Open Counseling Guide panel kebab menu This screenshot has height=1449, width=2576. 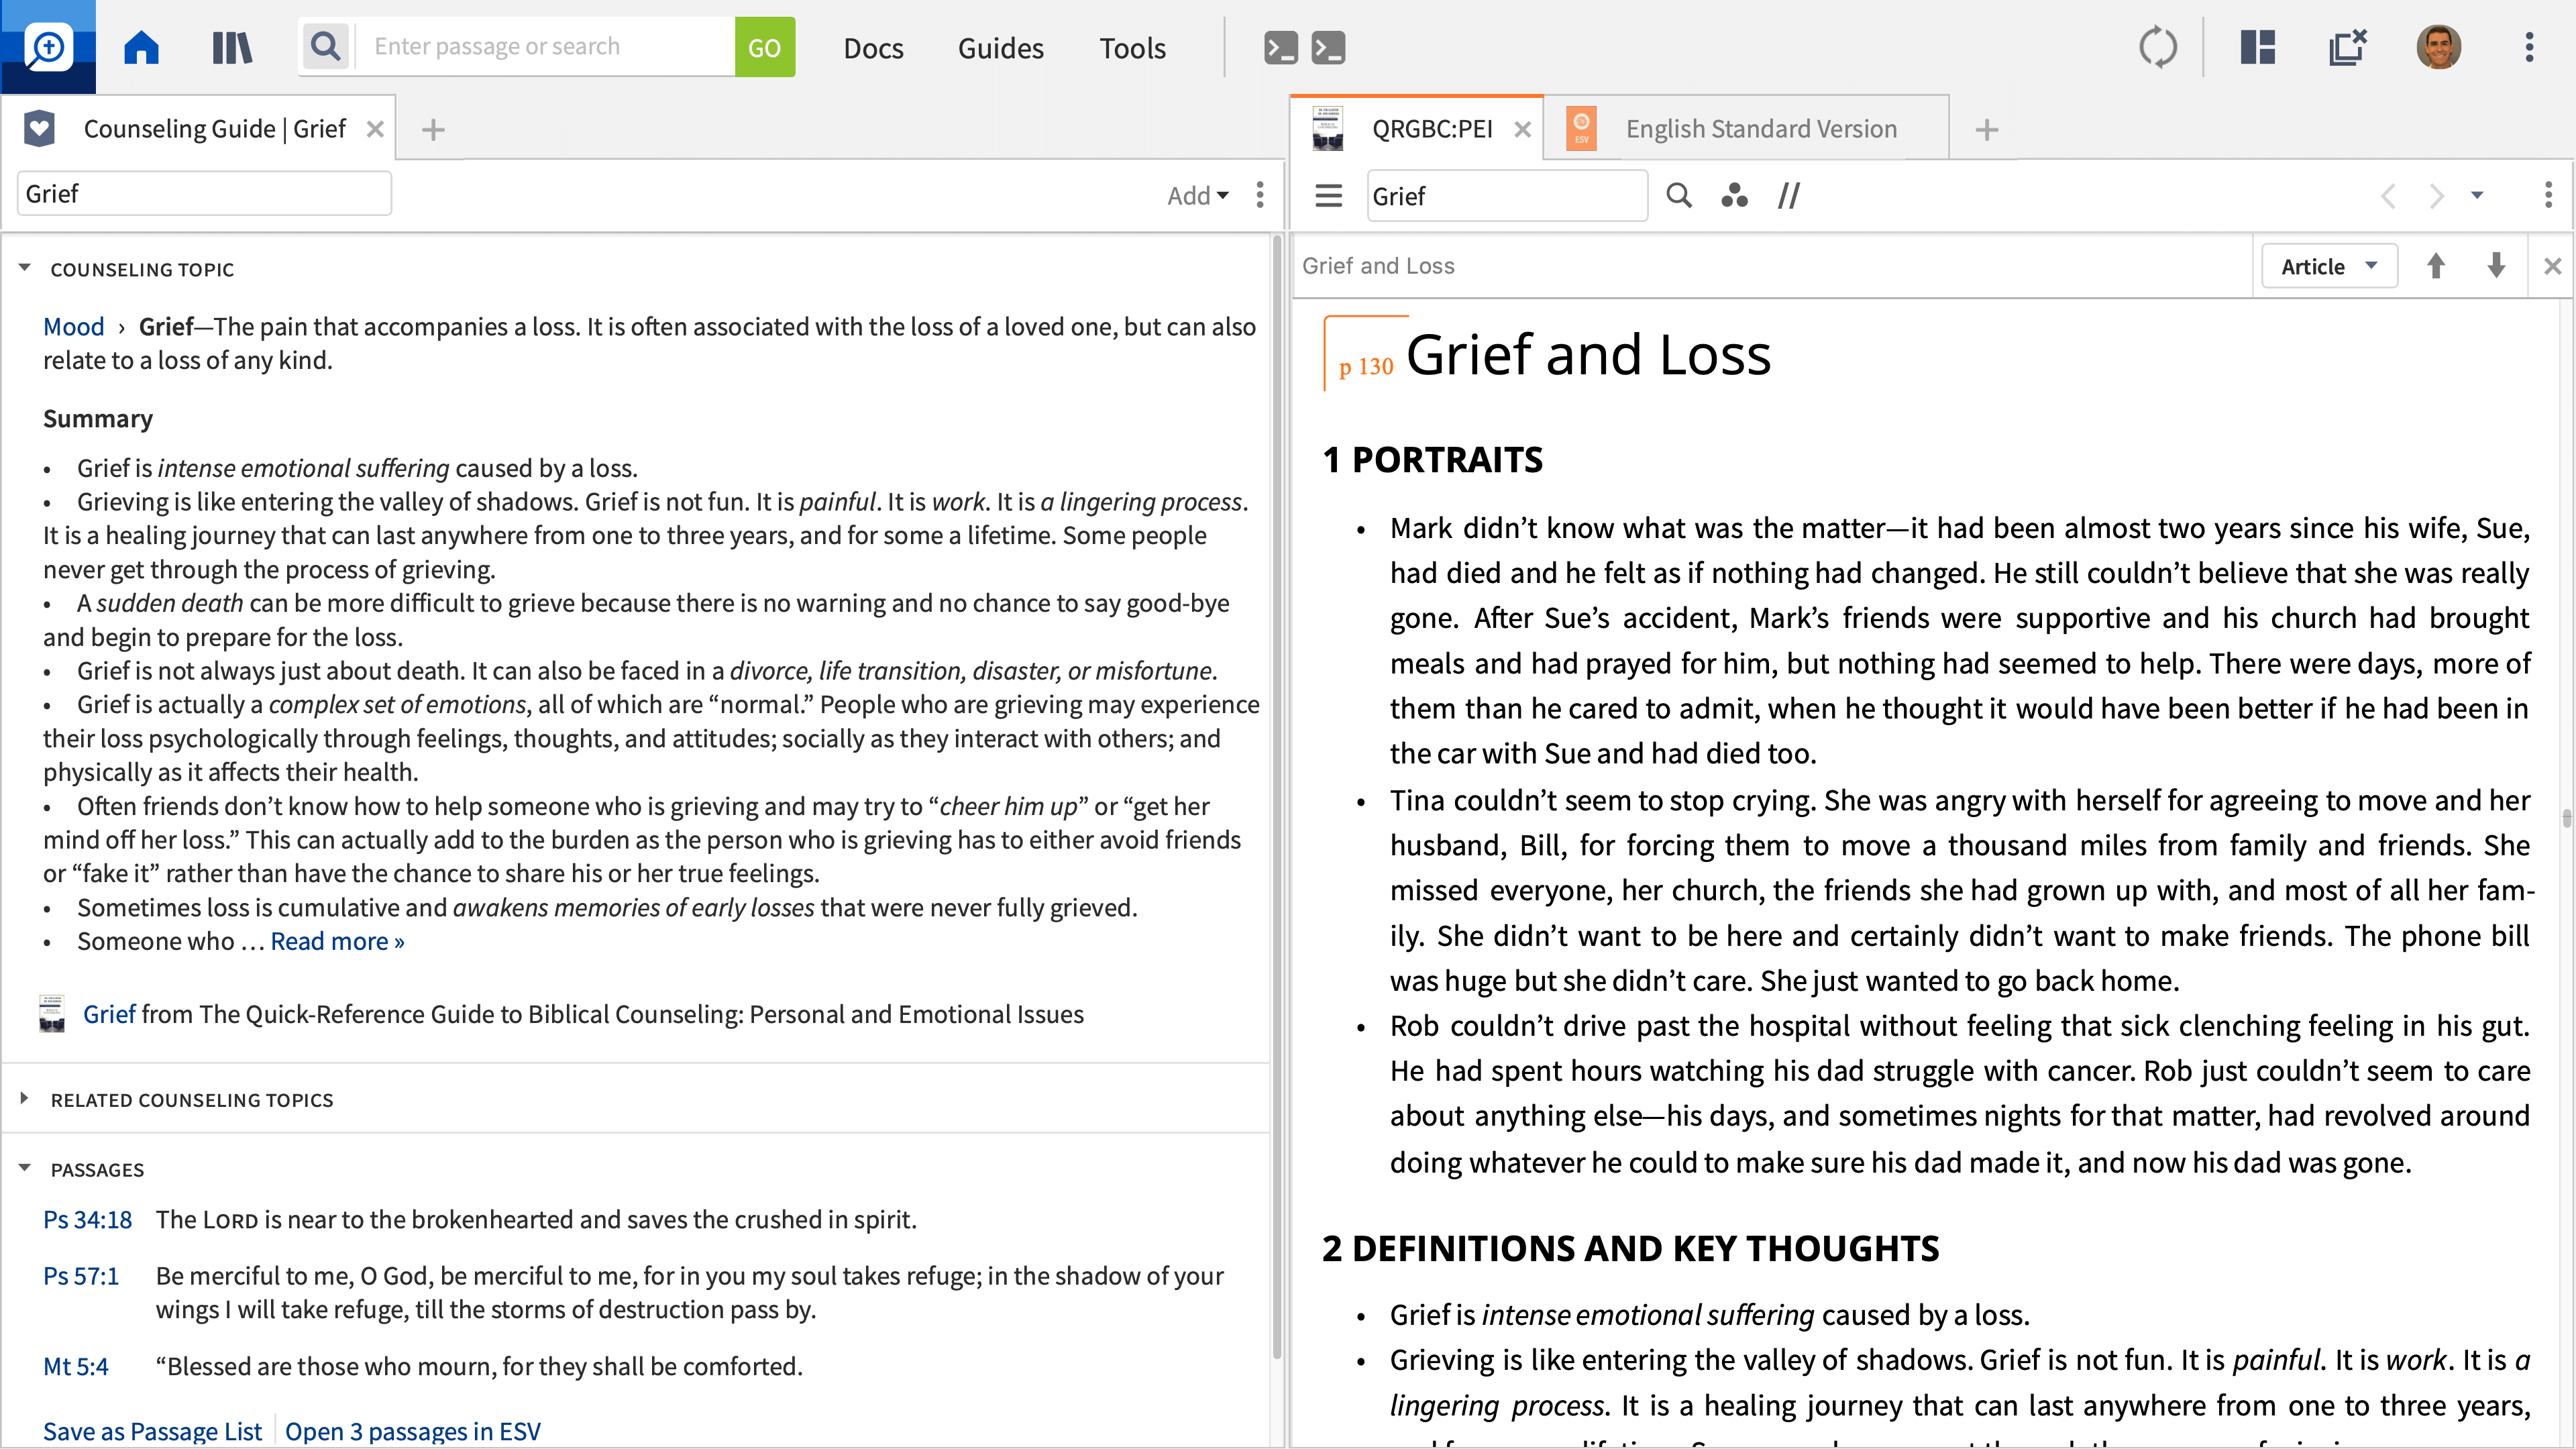[1260, 194]
